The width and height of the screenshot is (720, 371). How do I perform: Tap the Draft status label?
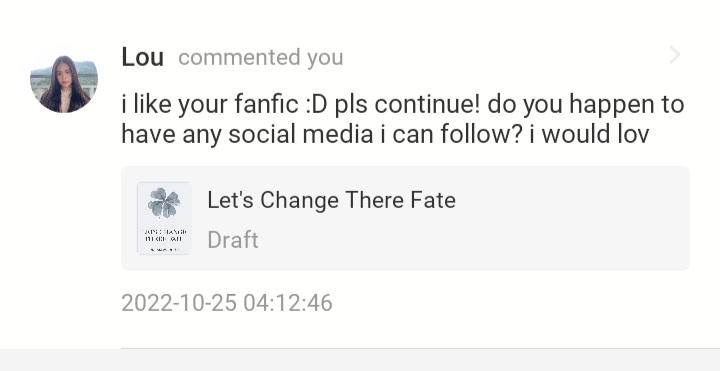(x=233, y=240)
